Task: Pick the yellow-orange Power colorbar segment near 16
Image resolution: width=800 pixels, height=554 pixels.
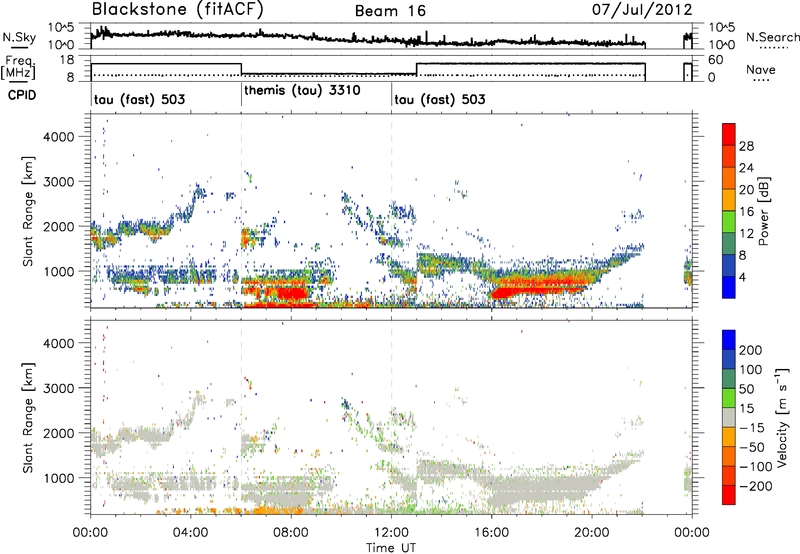Action: tap(729, 199)
